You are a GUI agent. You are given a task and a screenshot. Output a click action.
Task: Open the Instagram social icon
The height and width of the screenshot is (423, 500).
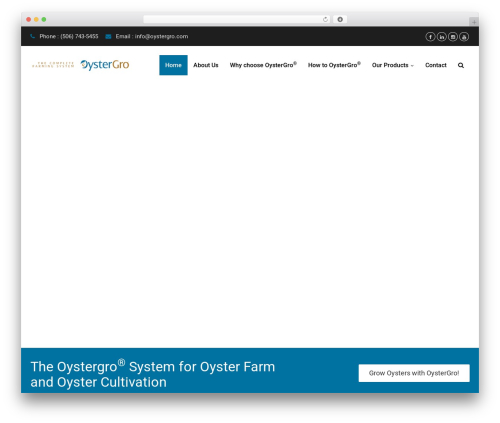[x=453, y=37]
